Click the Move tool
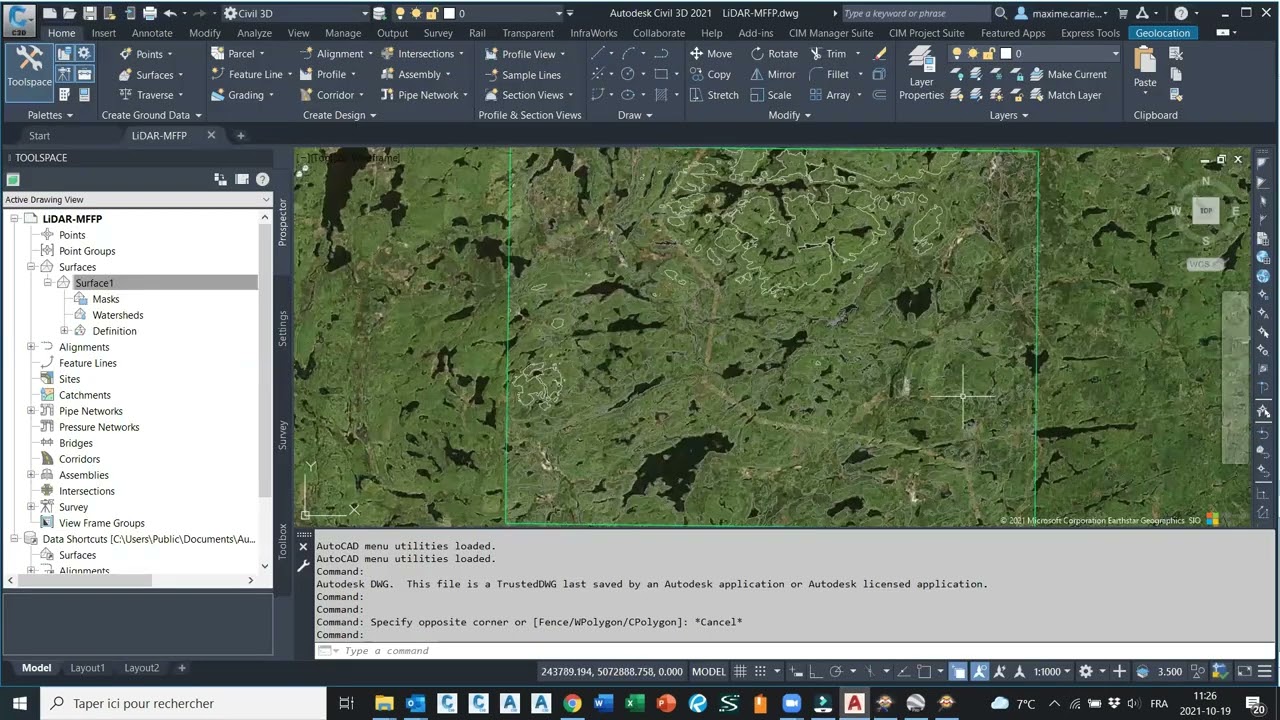This screenshot has width=1280, height=720. coord(711,54)
